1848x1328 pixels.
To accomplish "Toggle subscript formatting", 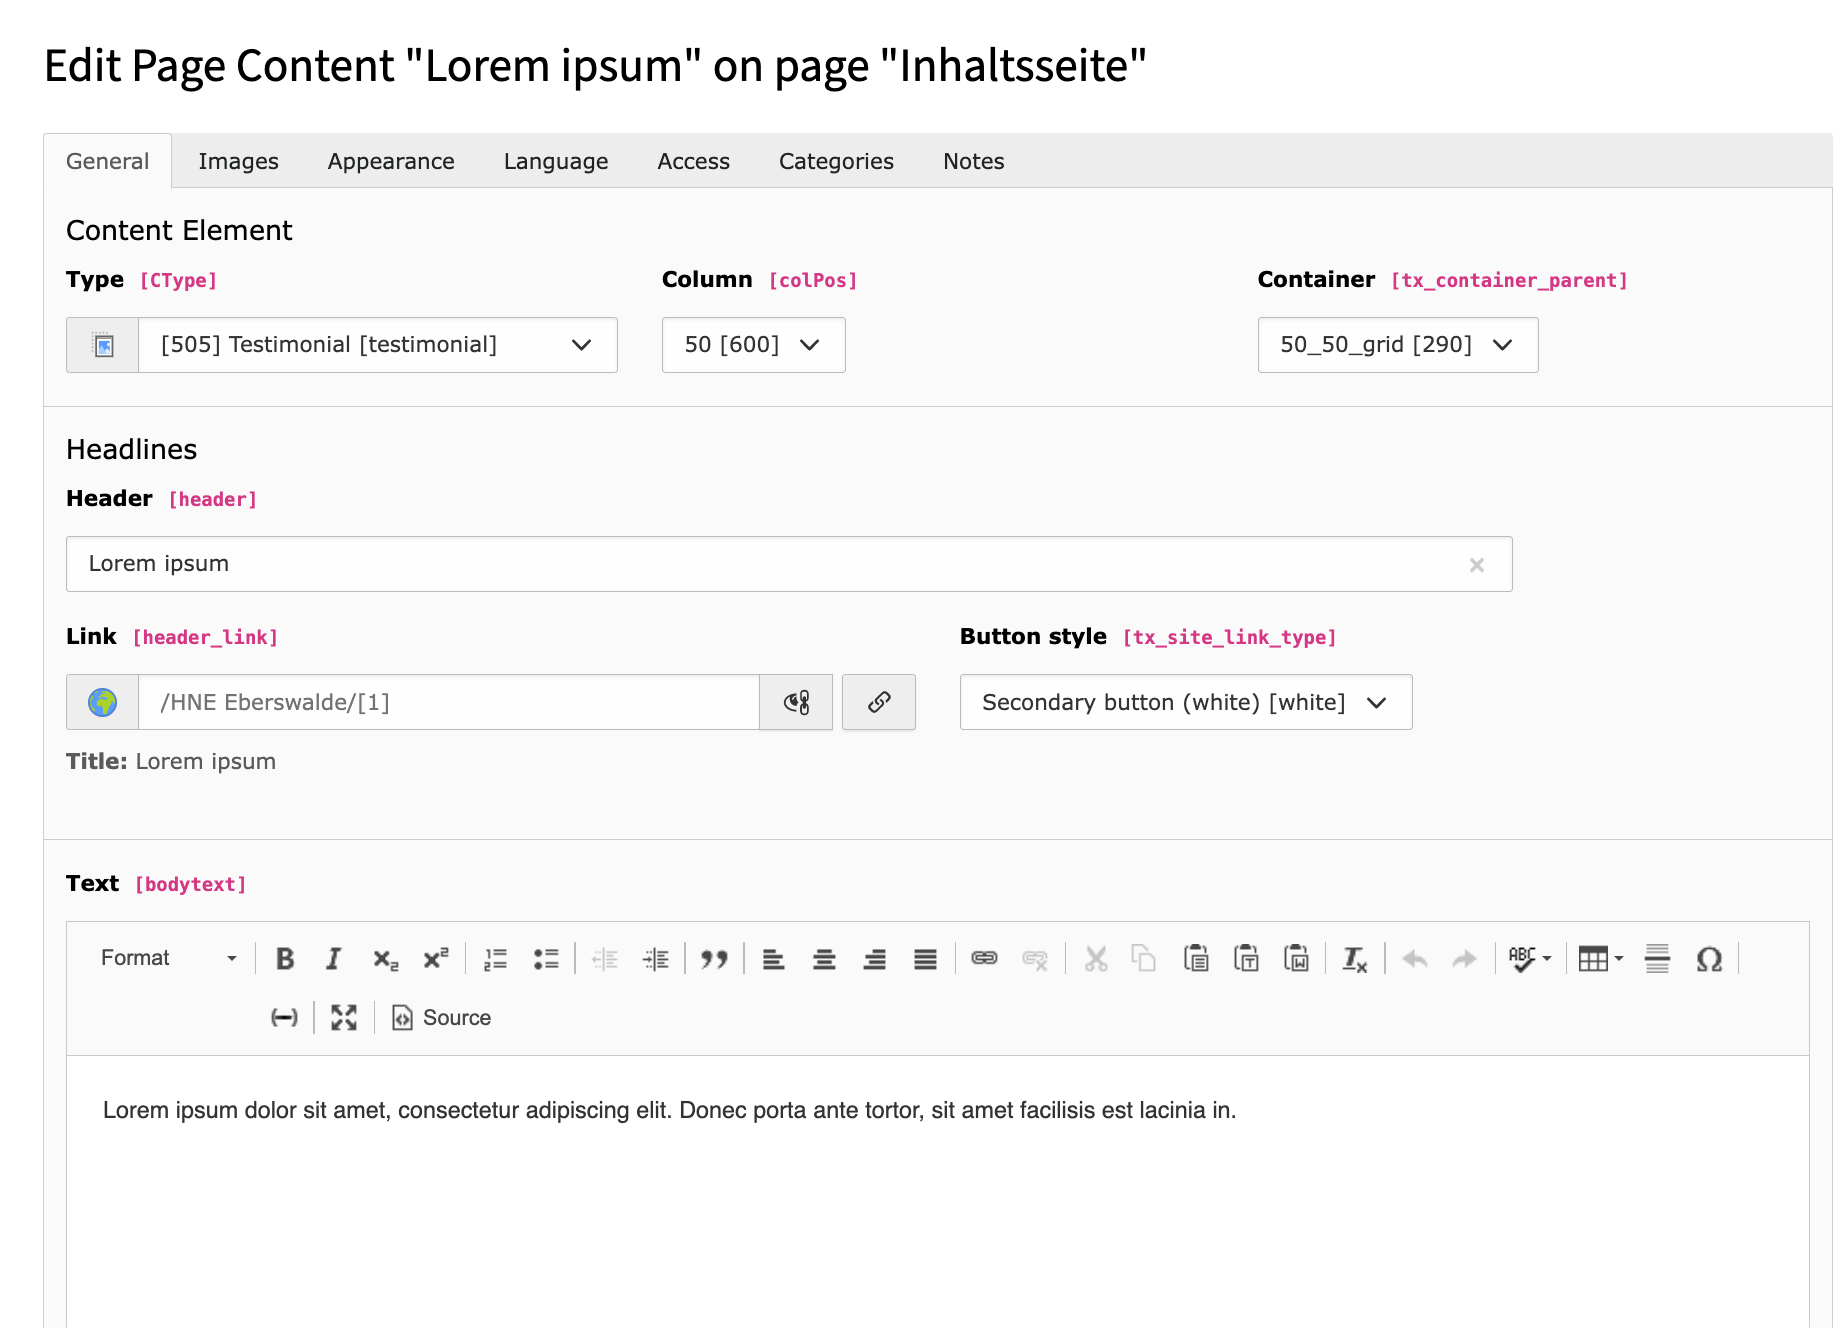I will coord(385,959).
